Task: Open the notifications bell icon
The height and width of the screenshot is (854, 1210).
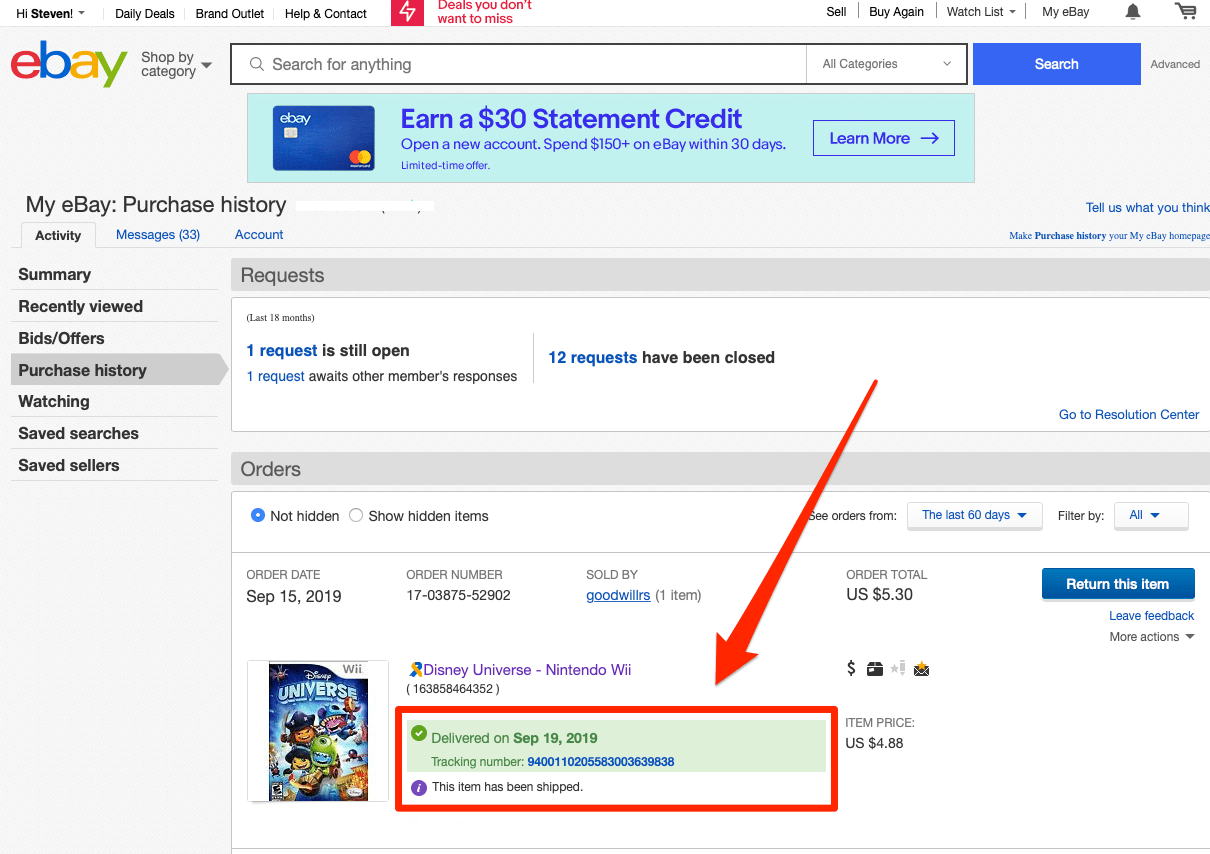Action: pos(1133,12)
